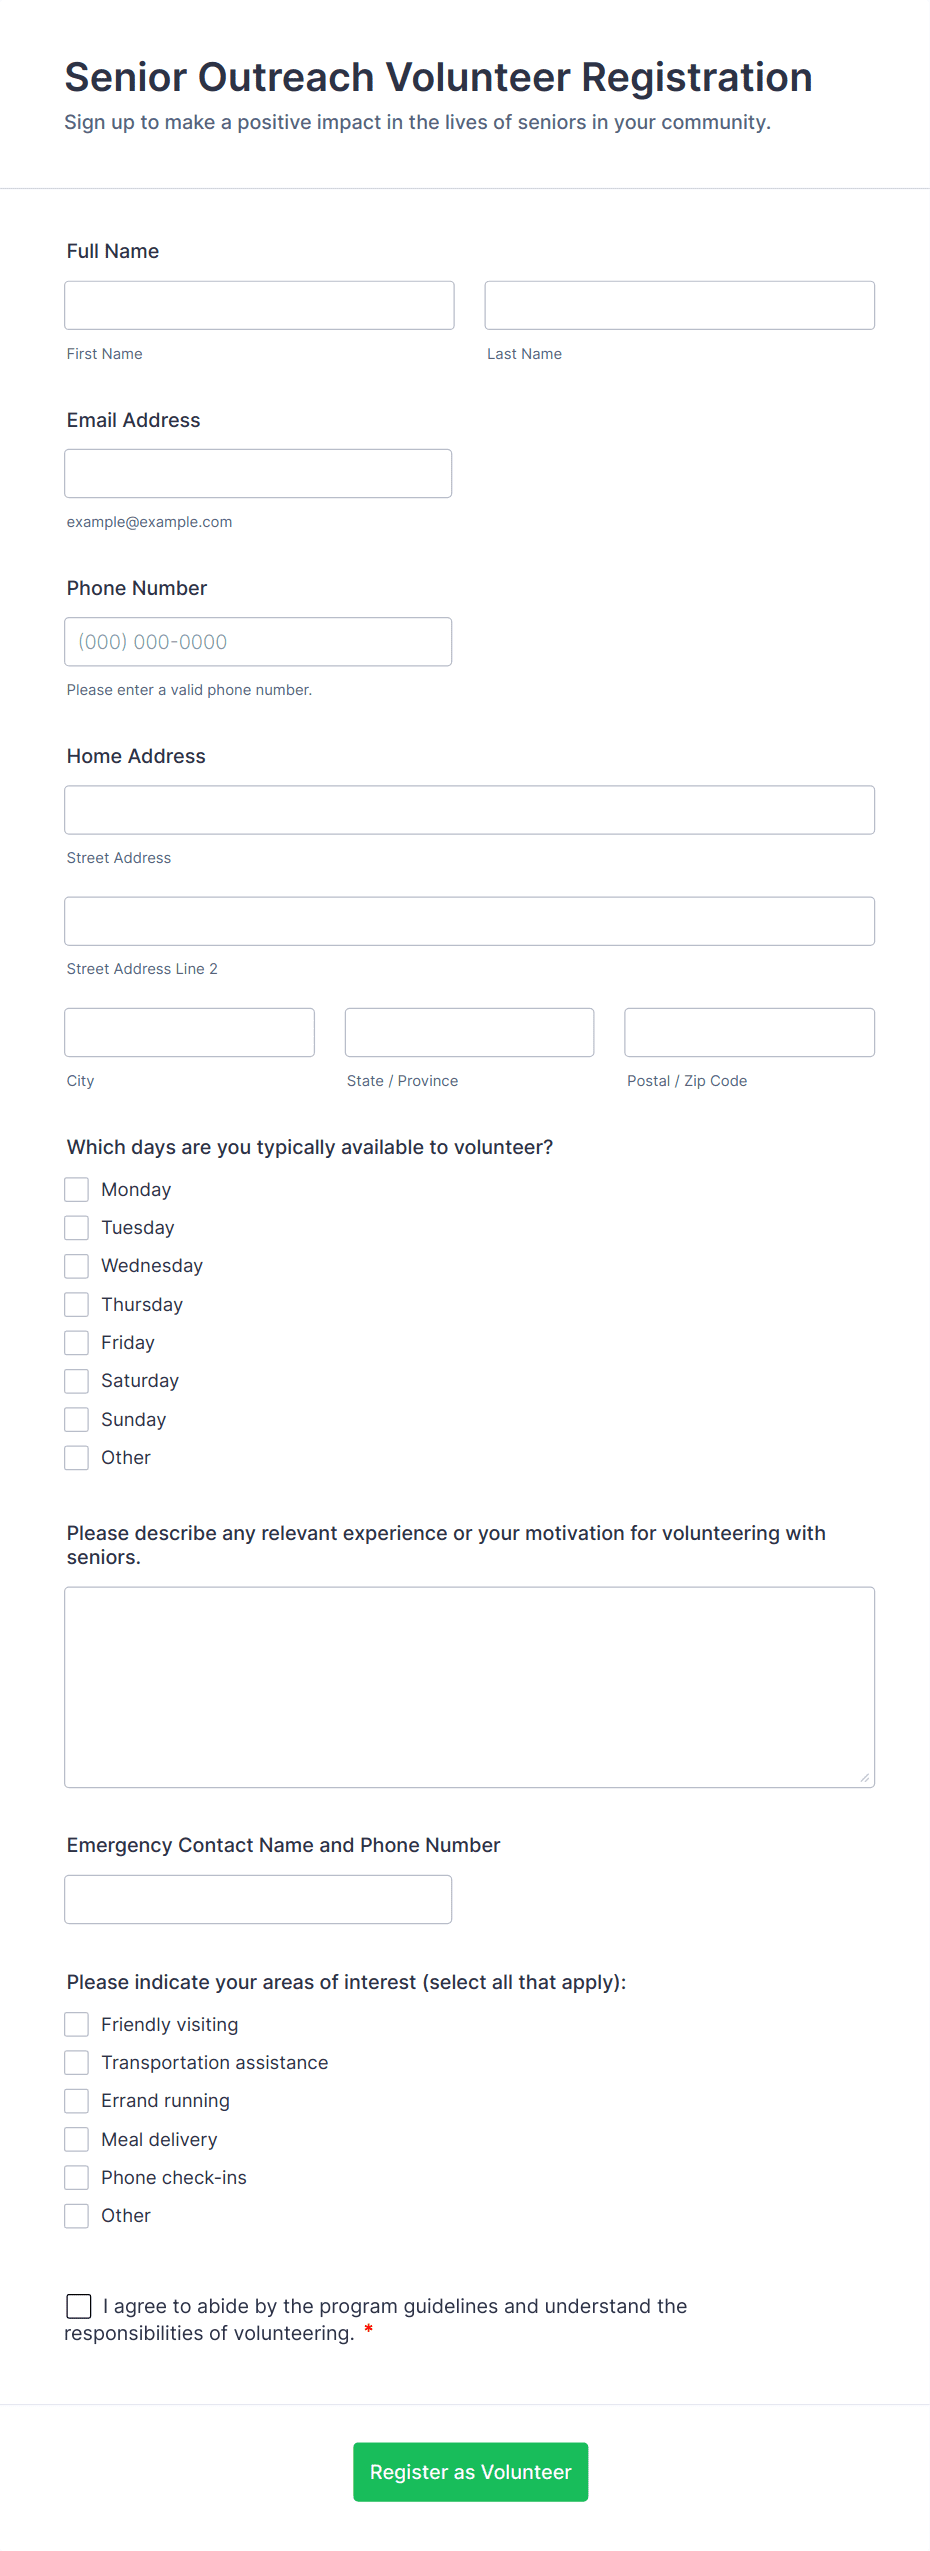Click the City input box
Image resolution: width=930 pixels, height=2551 pixels.
pos(189,1032)
